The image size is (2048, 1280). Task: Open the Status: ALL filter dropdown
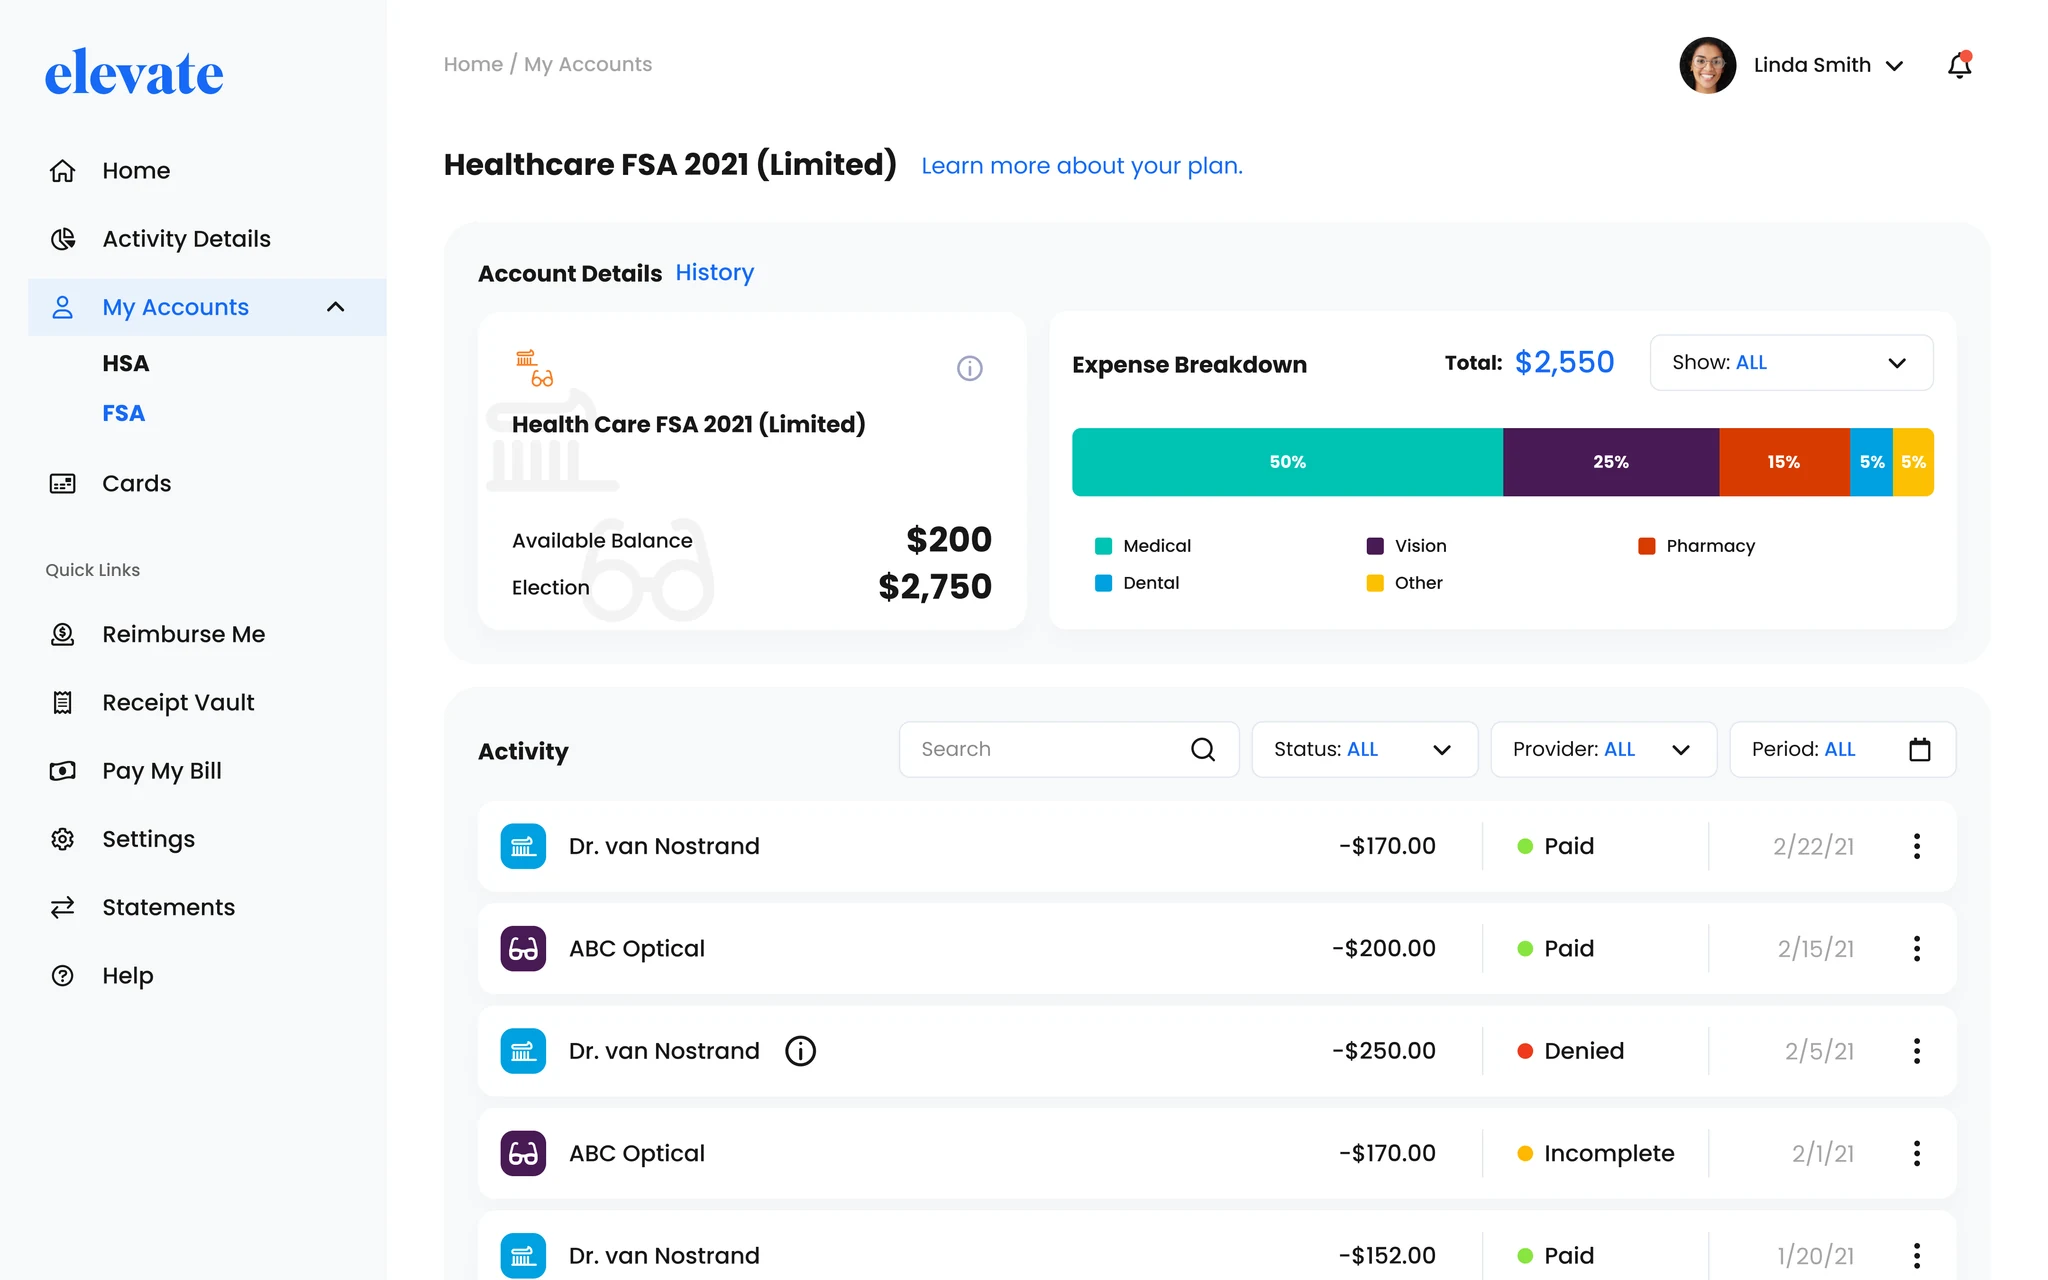pyautogui.click(x=1364, y=749)
